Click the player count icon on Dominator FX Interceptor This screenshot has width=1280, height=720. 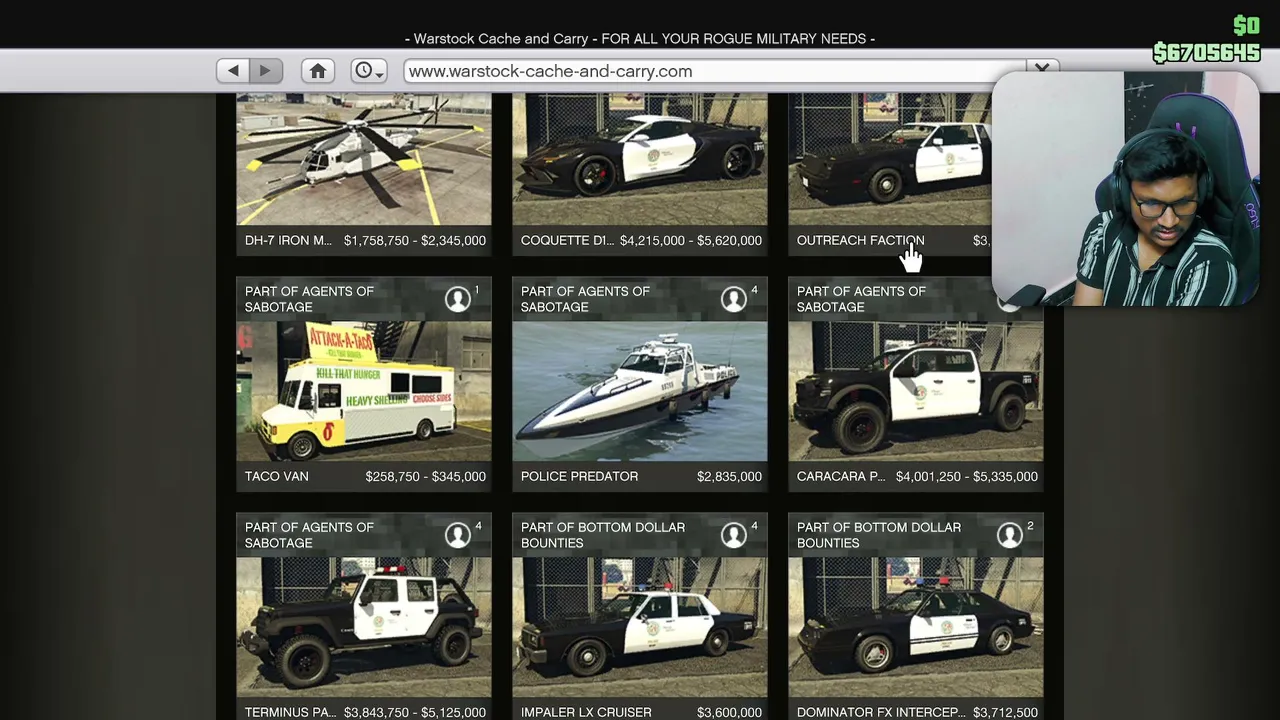click(1010, 535)
